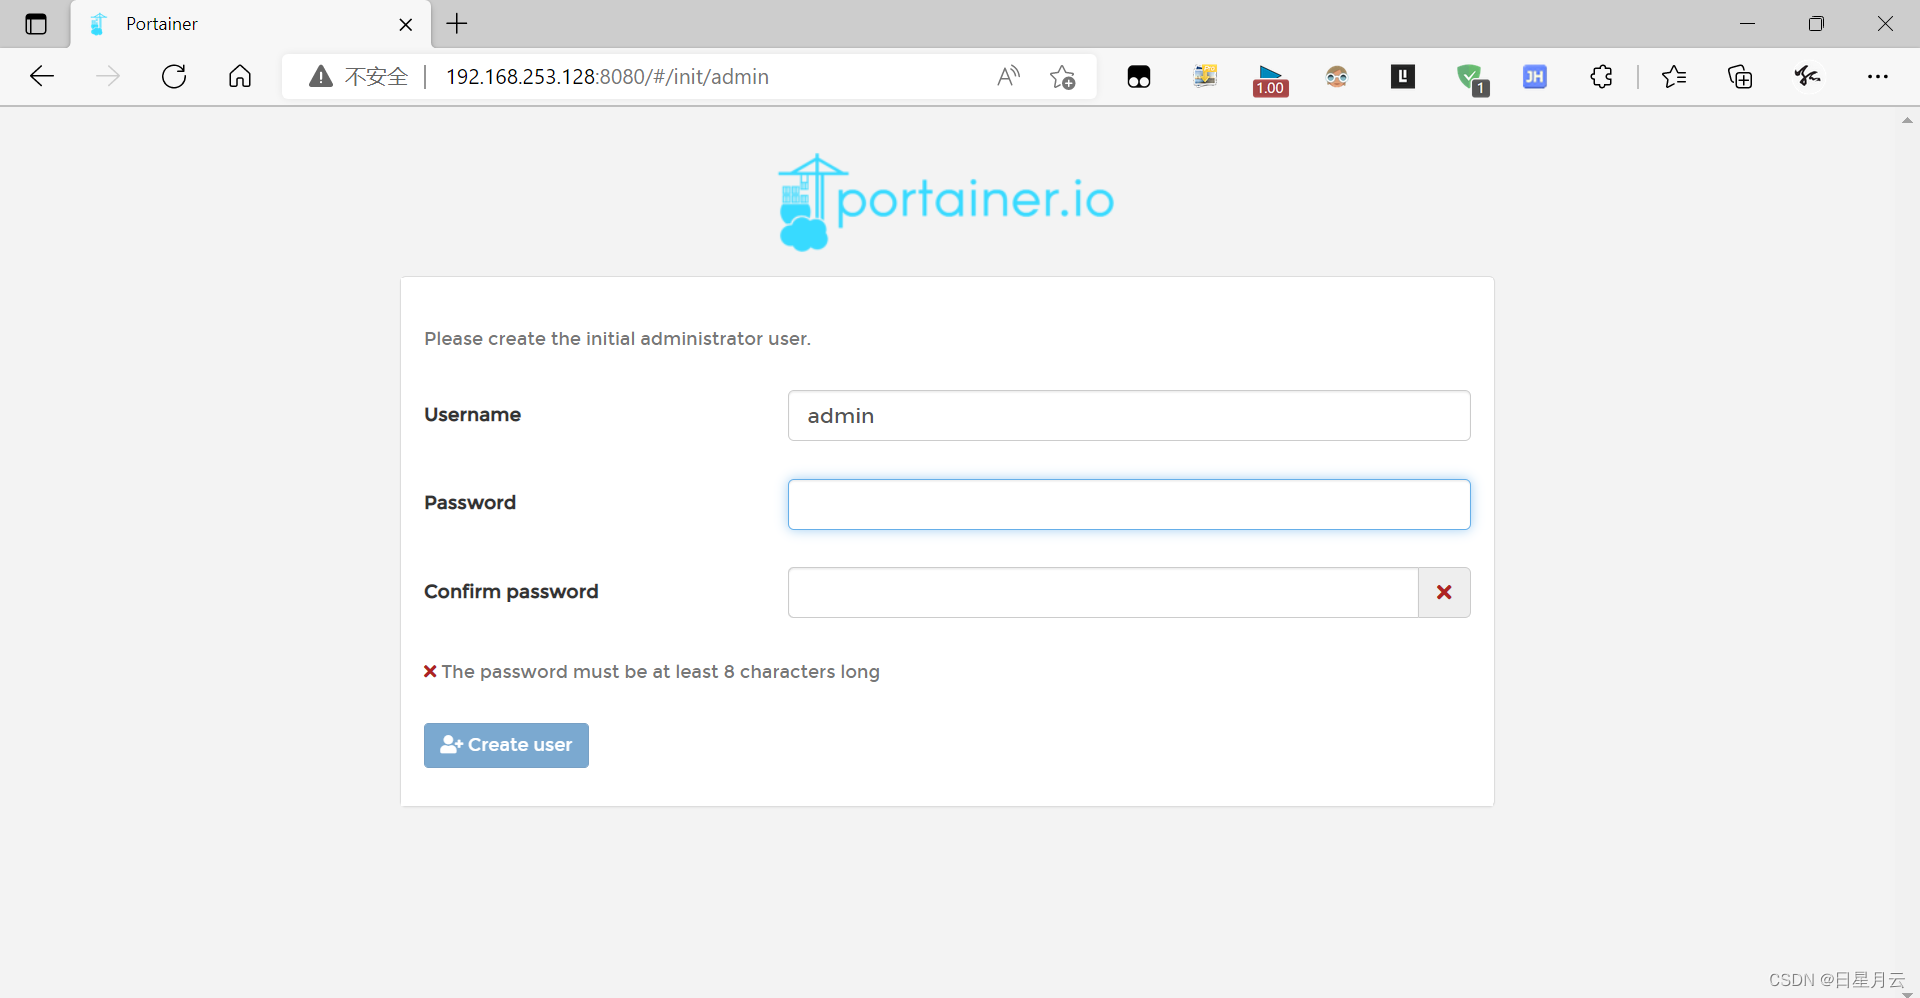Image resolution: width=1920 pixels, height=998 pixels.
Task: Click the back navigation arrow
Action: click(x=41, y=76)
